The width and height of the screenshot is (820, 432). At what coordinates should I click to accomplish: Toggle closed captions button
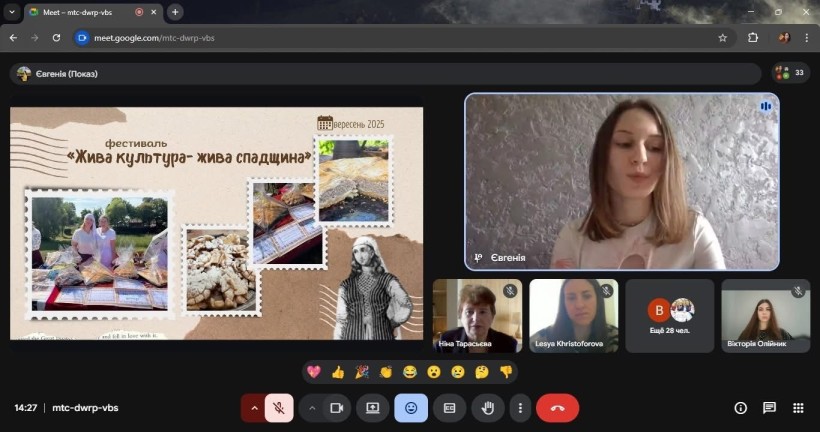450,408
